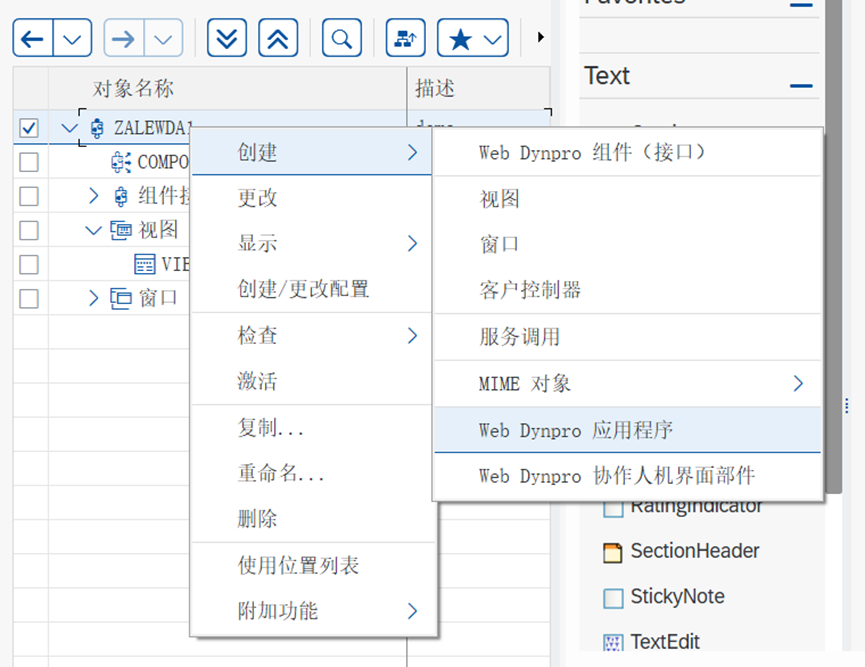Open the 创建 context menu entry
The height and width of the screenshot is (667, 865).
tap(311, 152)
